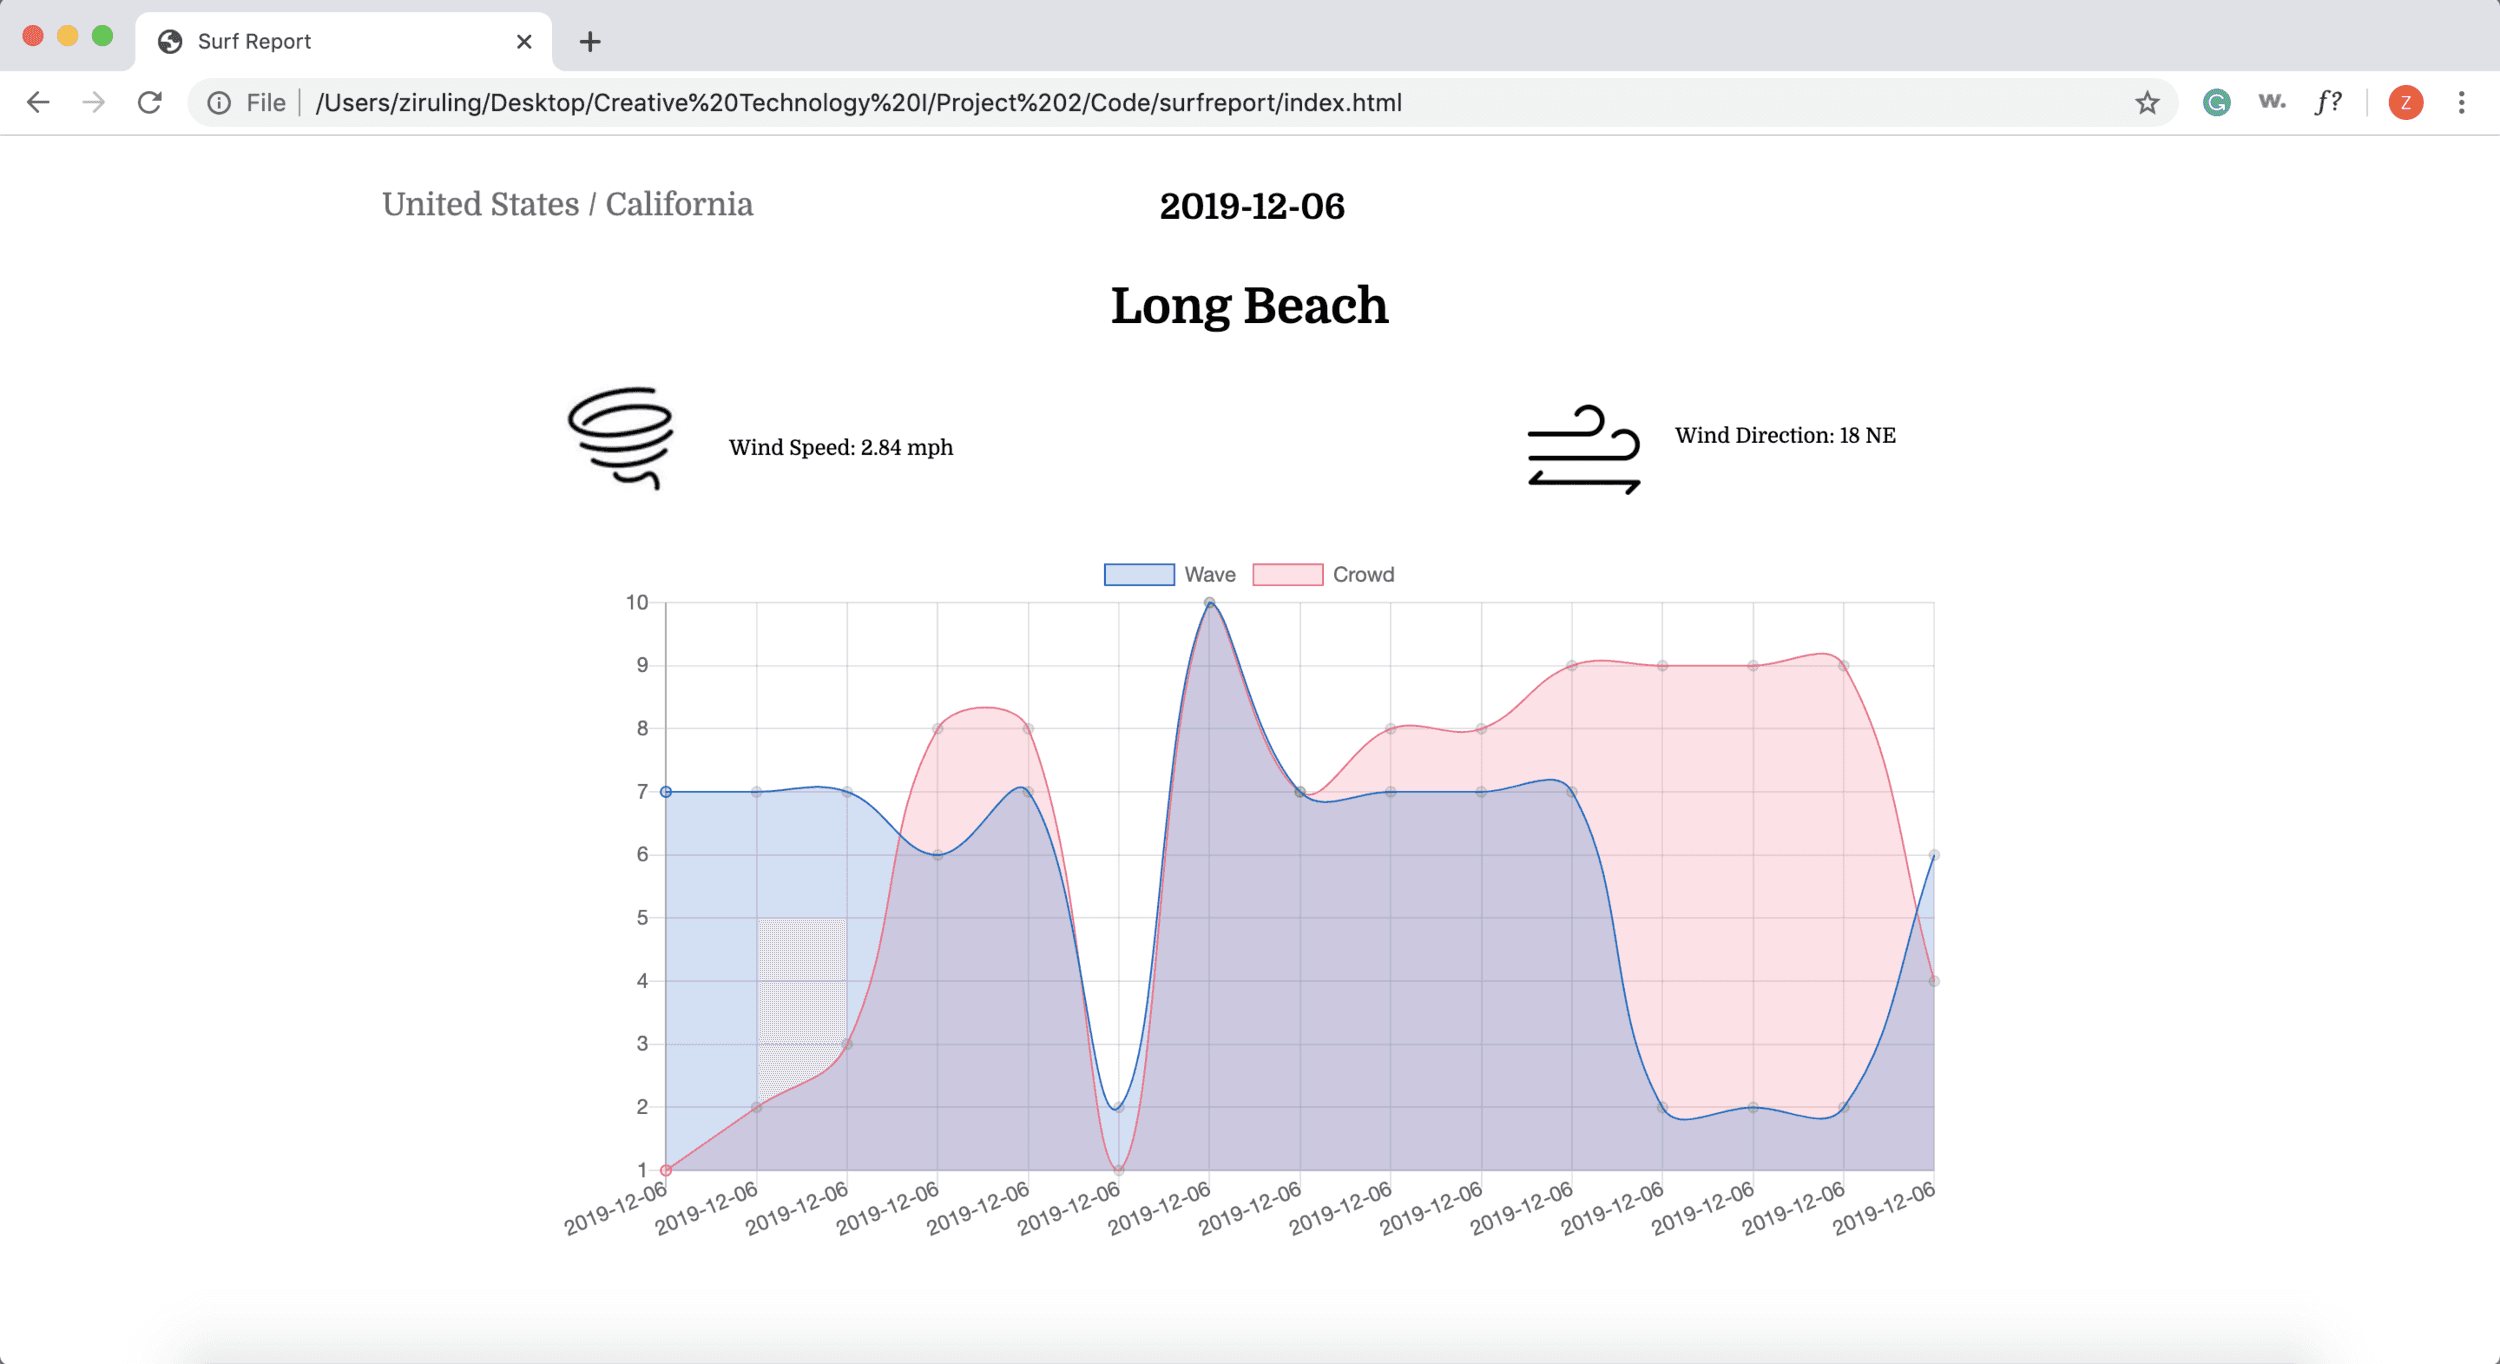Click the browser back arrow
The height and width of the screenshot is (1364, 2500).
(38, 102)
